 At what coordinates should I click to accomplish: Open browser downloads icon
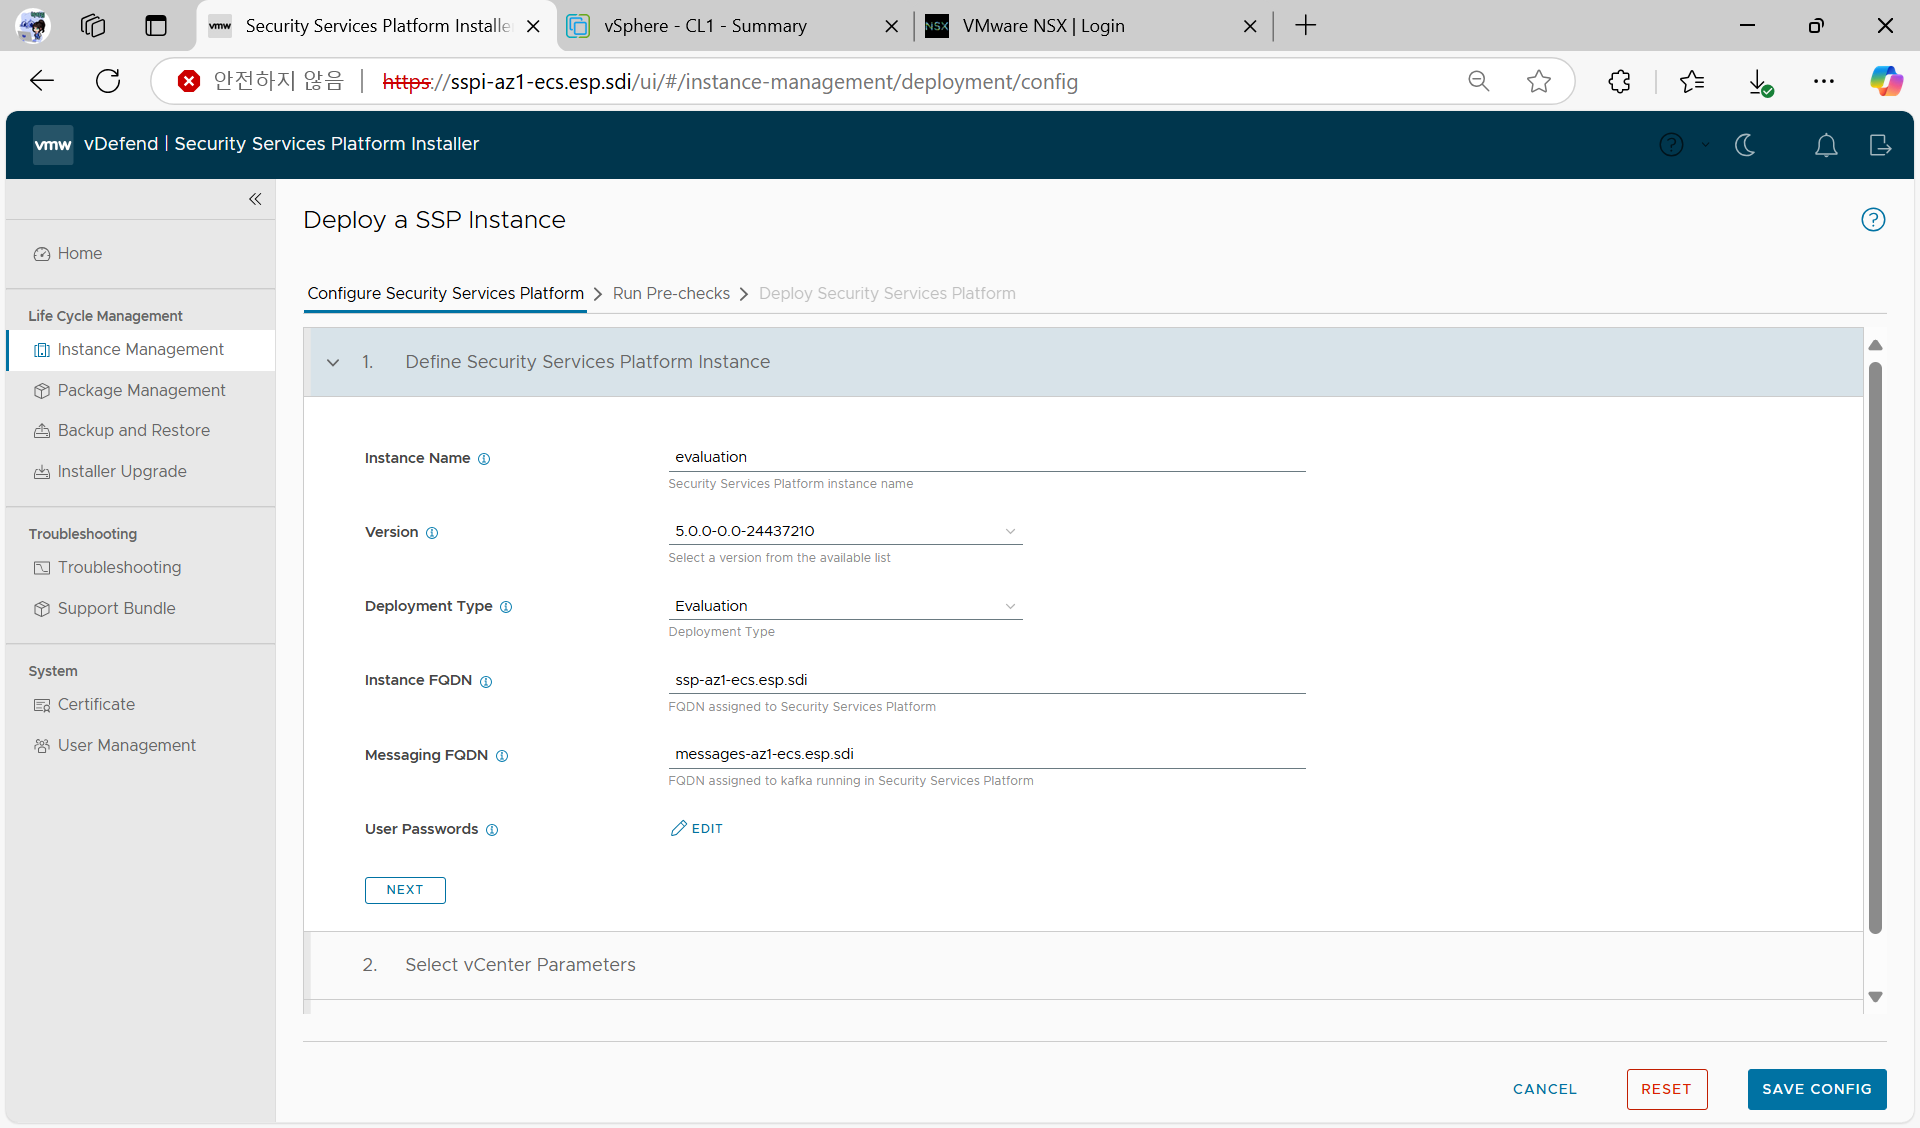click(x=1760, y=82)
